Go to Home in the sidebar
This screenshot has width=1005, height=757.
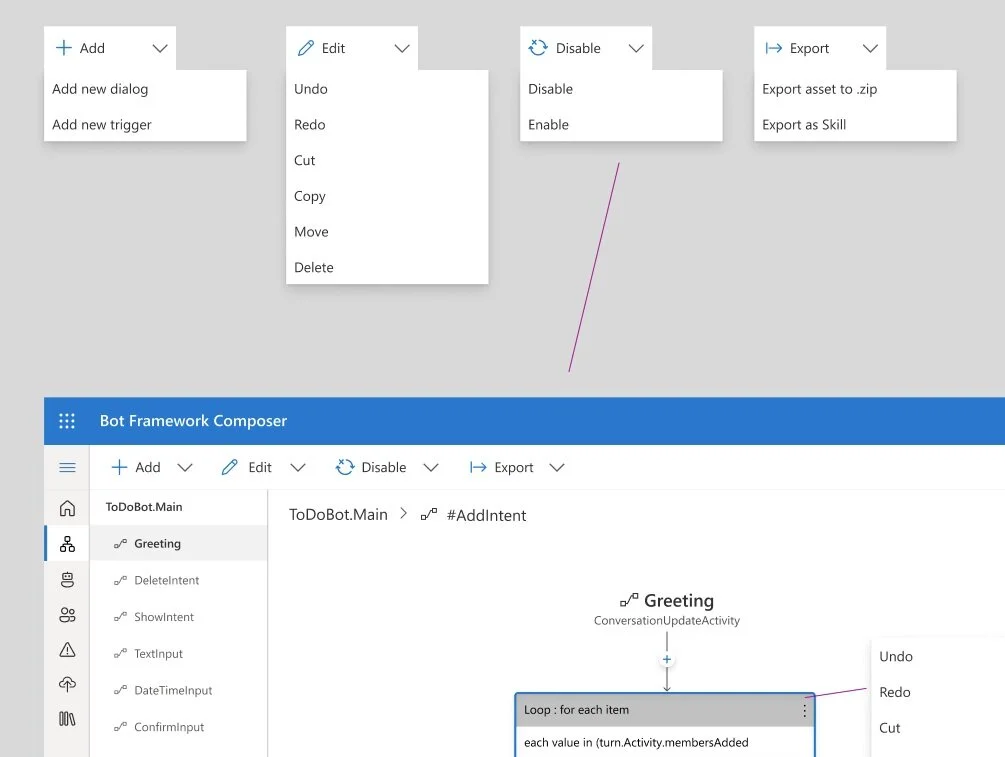[67, 508]
